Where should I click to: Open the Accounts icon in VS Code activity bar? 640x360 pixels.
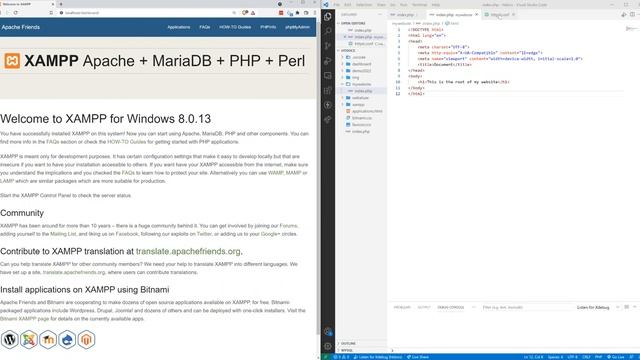coord(328,331)
